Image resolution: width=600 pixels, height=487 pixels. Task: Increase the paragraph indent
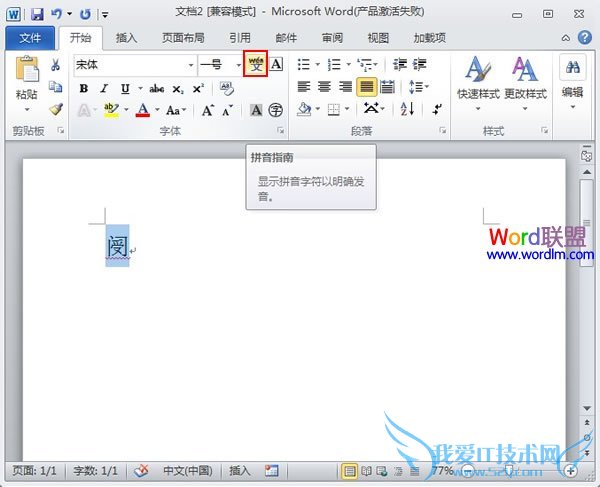[419, 65]
